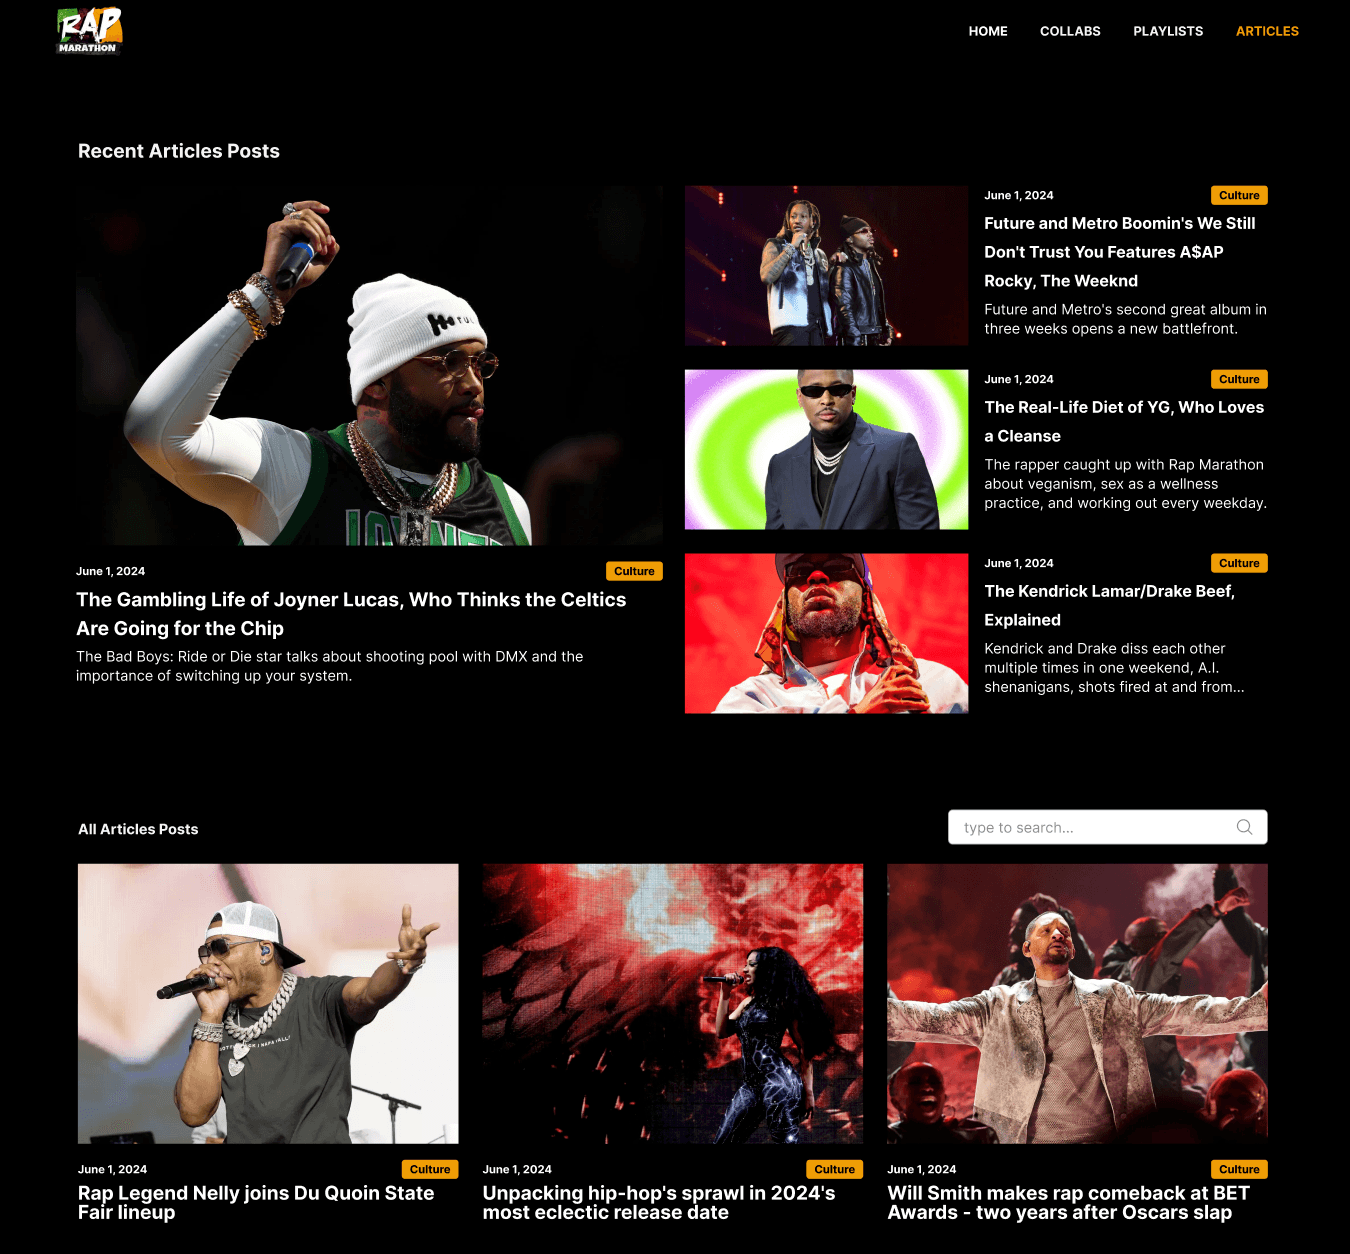
Task: Open the Future and Metro Boomin article title
Action: [x=1120, y=252]
